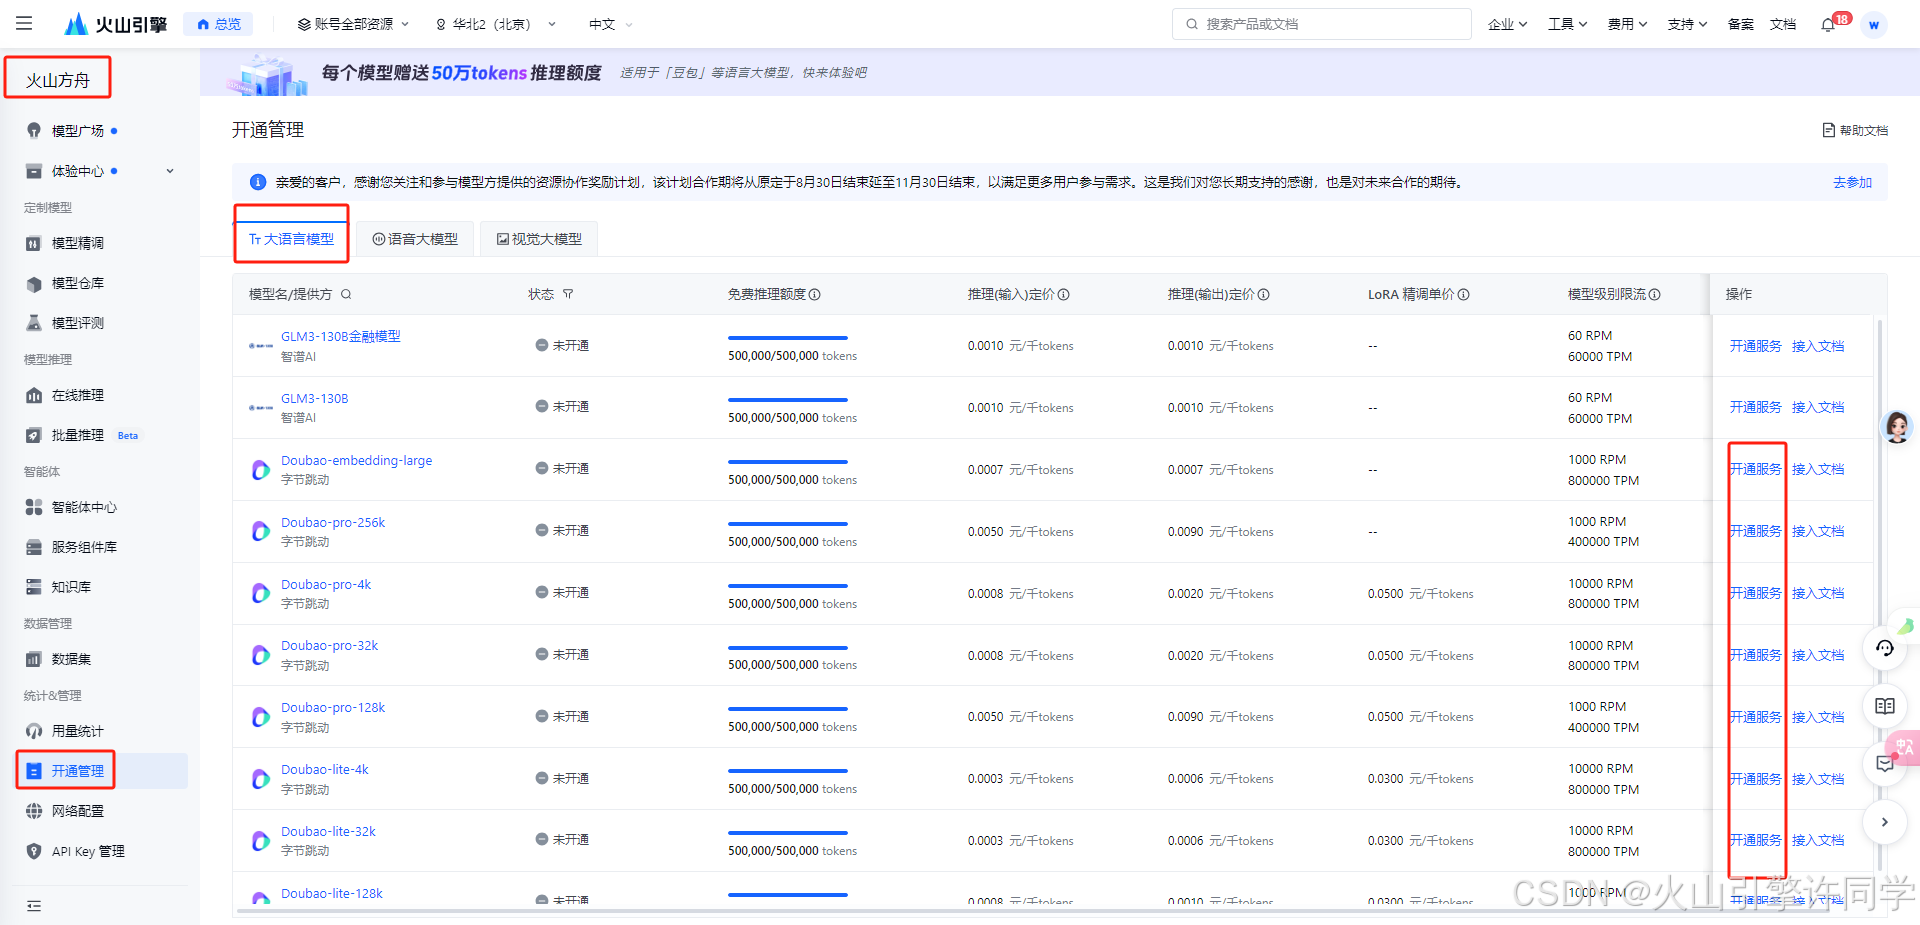Click the Volcano Engine logo
The height and width of the screenshot is (925, 1920).
point(116,24)
